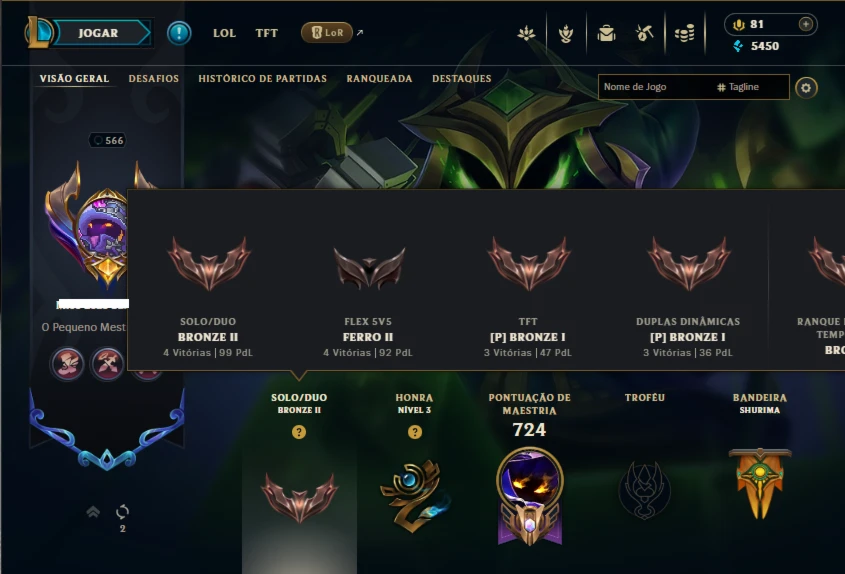The height and width of the screenshot is (574, 845).
Task: Select the Shurima banner emblem
Action: [760, 483]
